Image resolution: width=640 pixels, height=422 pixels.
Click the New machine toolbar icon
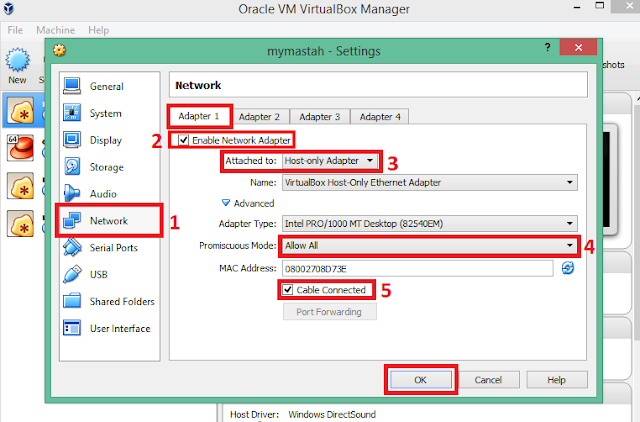coord(18,66)
